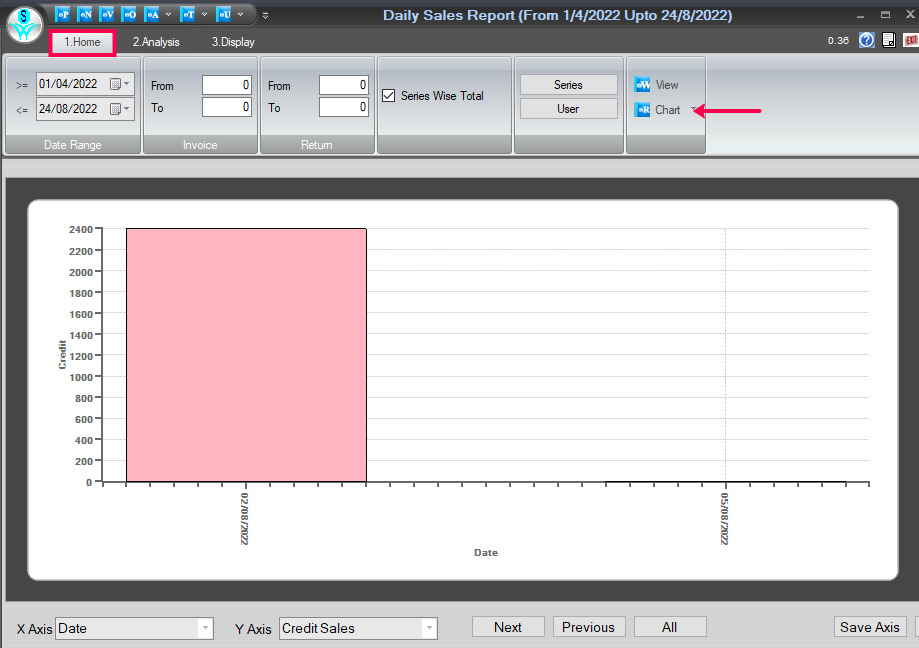Click the Series button
This screenshot has width=919, height=648.
[569, 85]
